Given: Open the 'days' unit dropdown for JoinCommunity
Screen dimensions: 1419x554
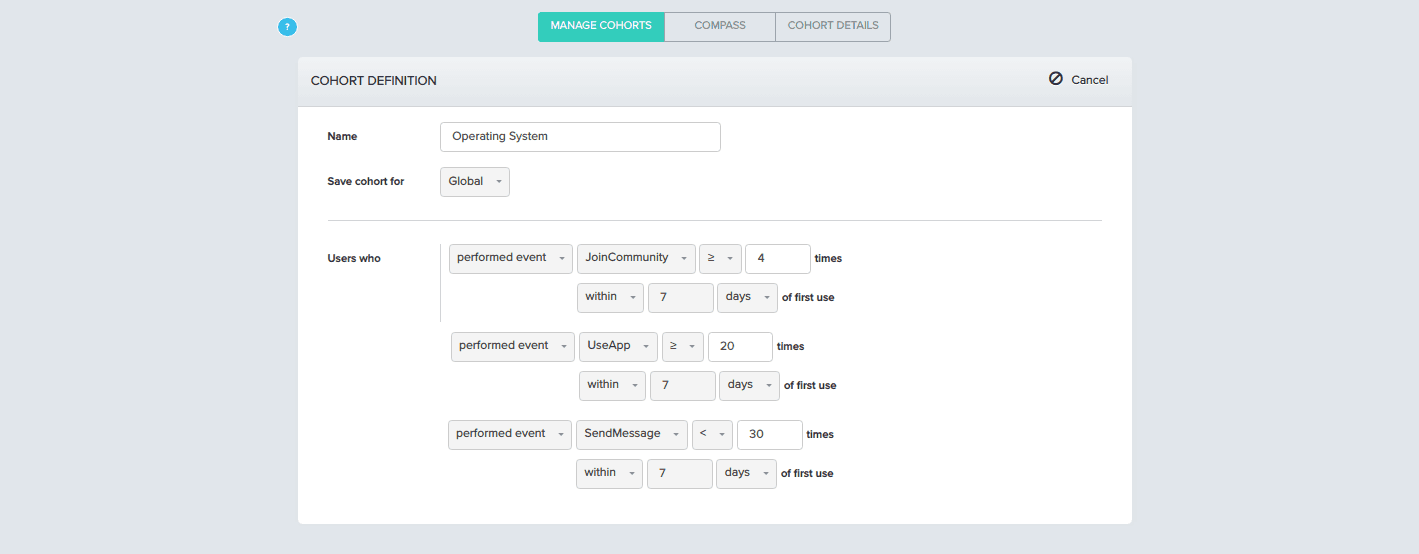Looking at the screenshot, I should click(x=747, y=297).
